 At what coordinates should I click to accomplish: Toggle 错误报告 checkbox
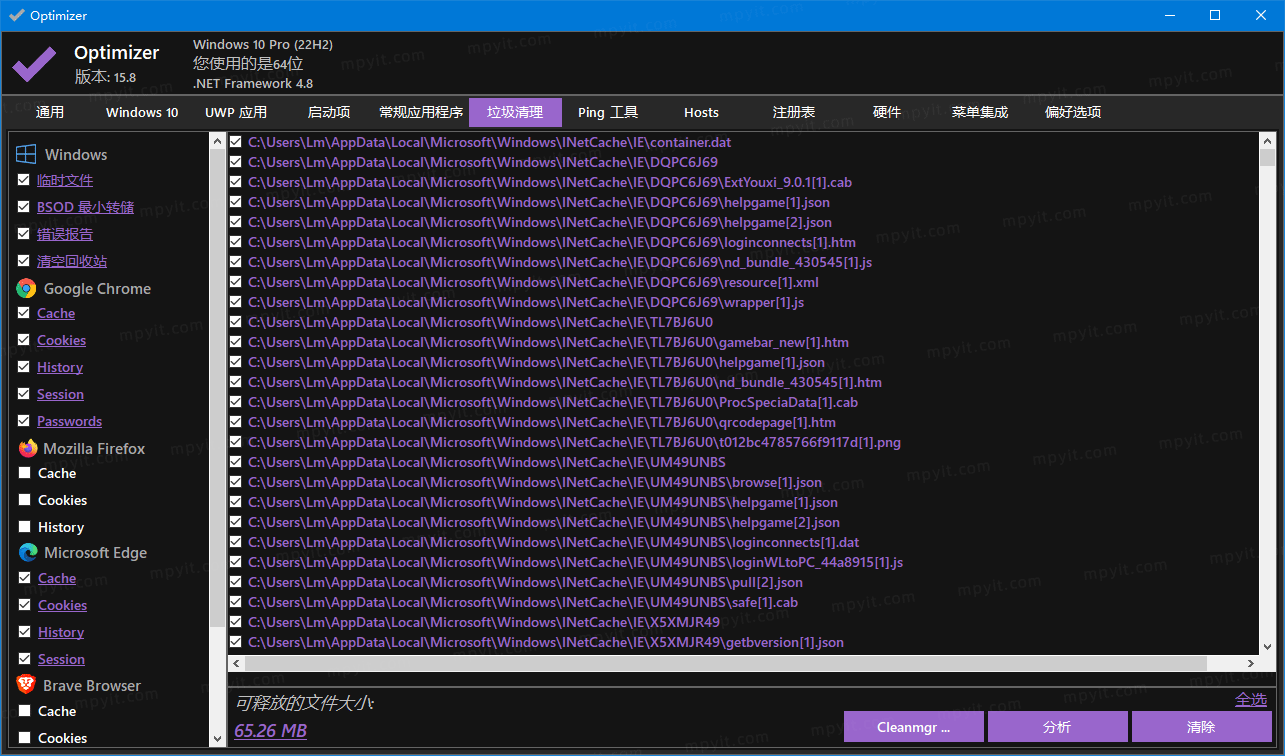coord(24,234)
